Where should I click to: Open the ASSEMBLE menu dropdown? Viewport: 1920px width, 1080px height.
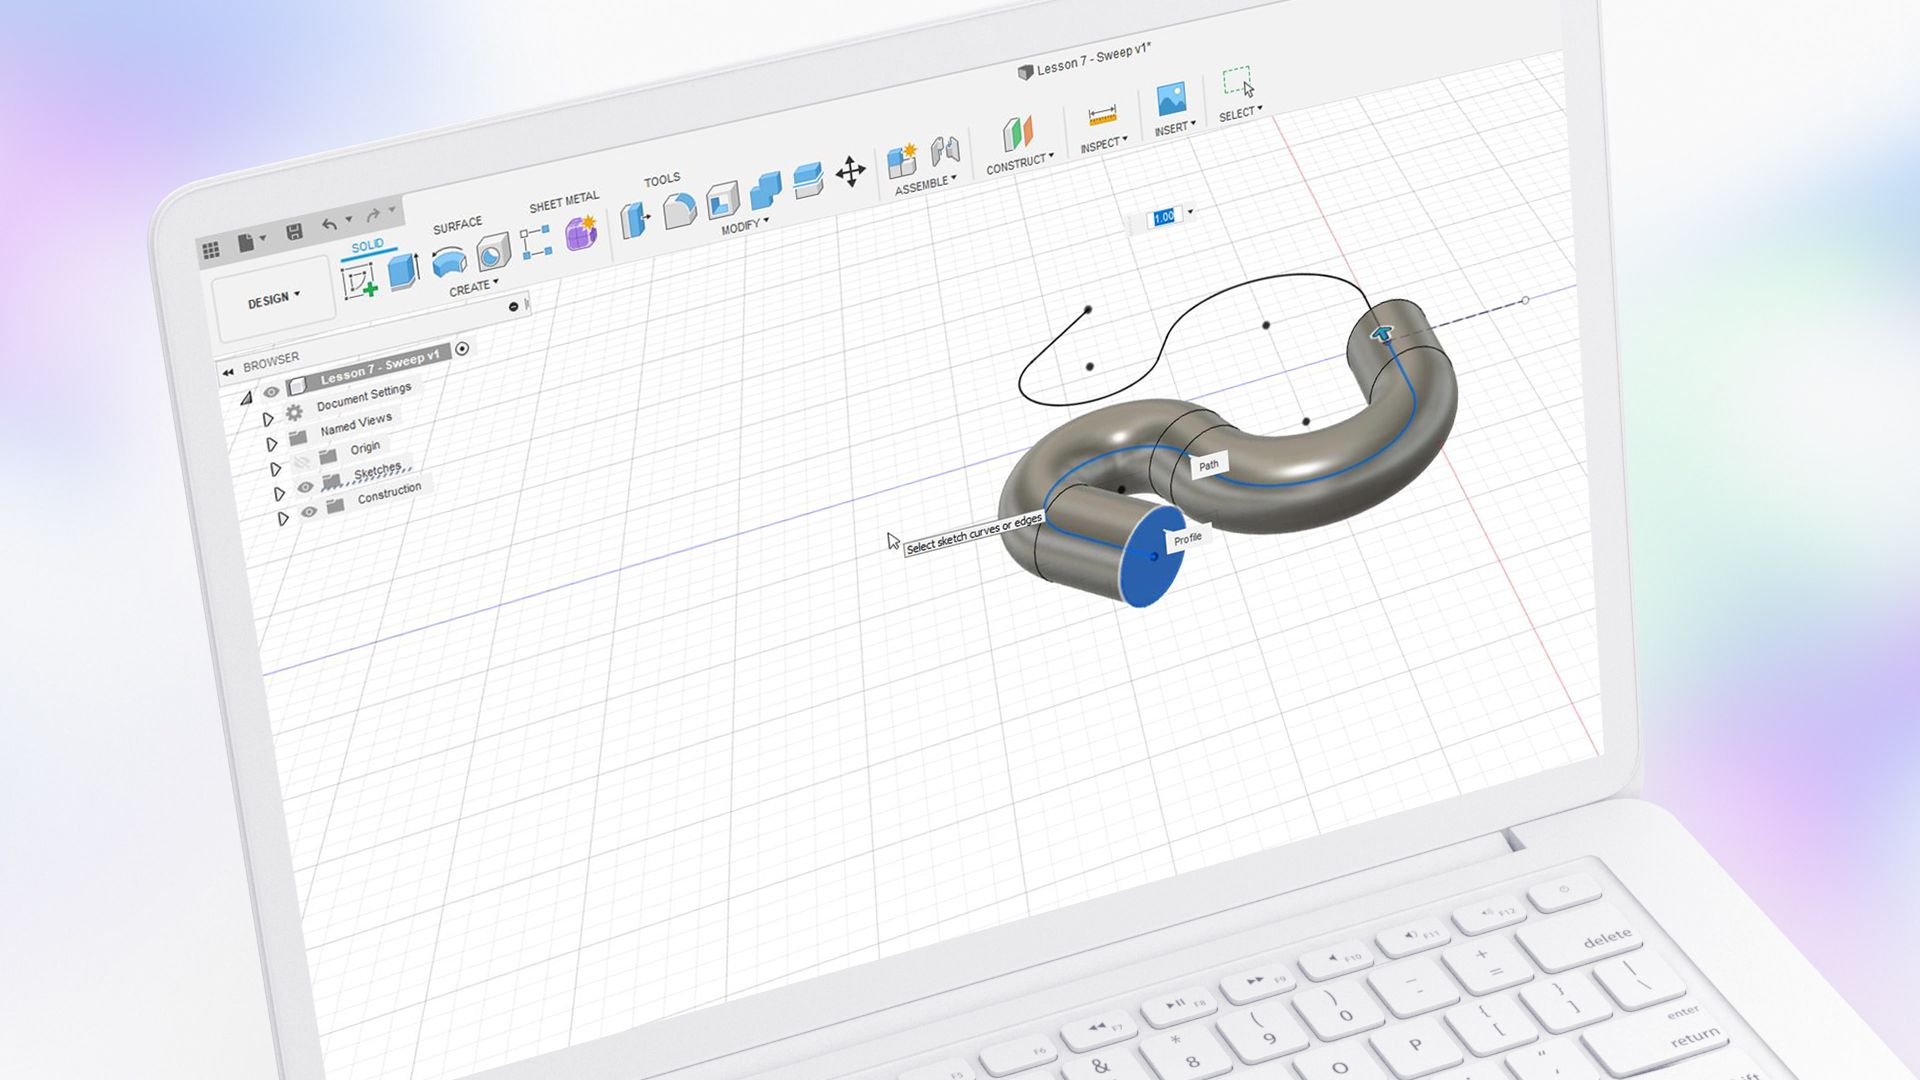coord(925,184)
